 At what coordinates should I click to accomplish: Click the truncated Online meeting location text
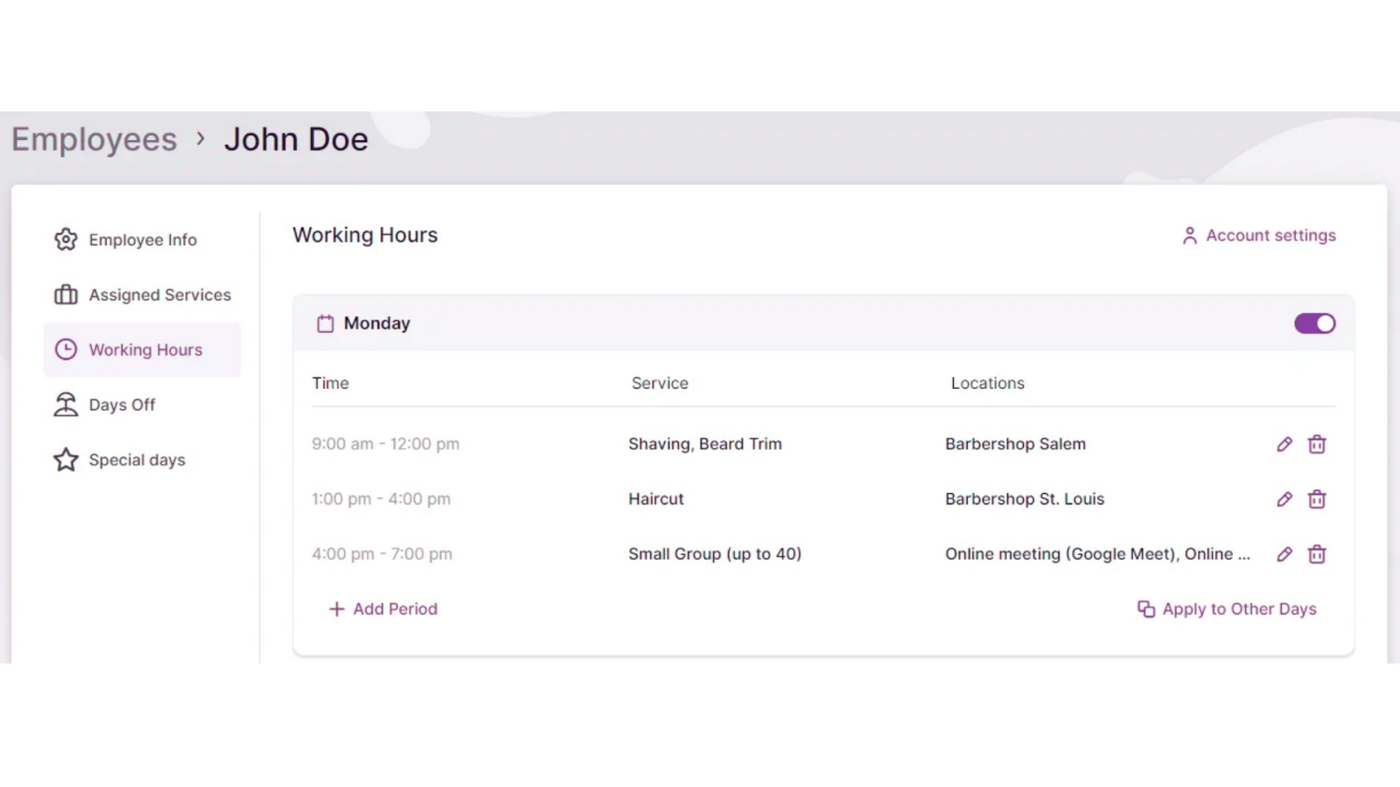tap(1097, 554)
